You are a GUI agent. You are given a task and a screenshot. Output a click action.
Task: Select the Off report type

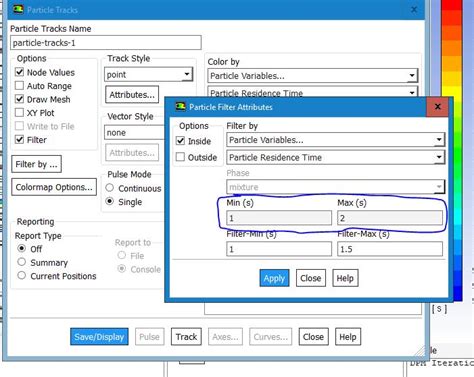pyautogui.click(x=22, y=248)
